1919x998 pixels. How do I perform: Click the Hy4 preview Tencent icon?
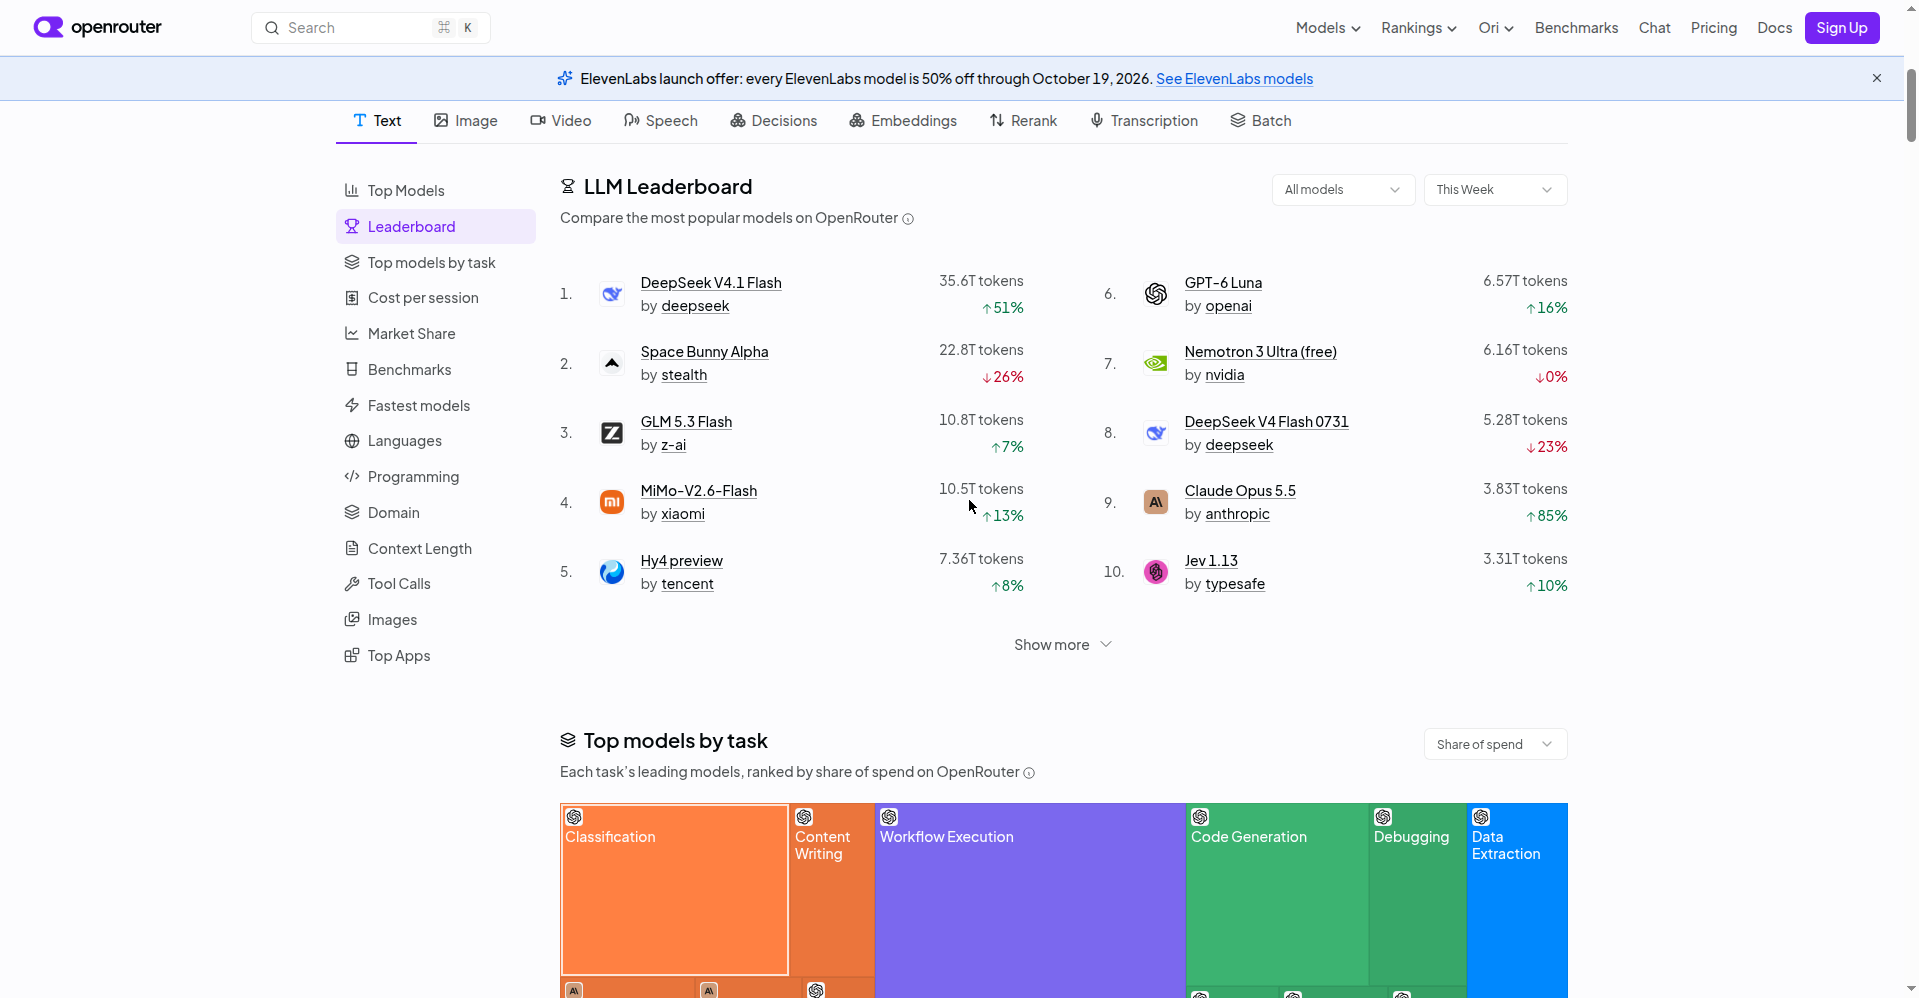tap(612, 572)
